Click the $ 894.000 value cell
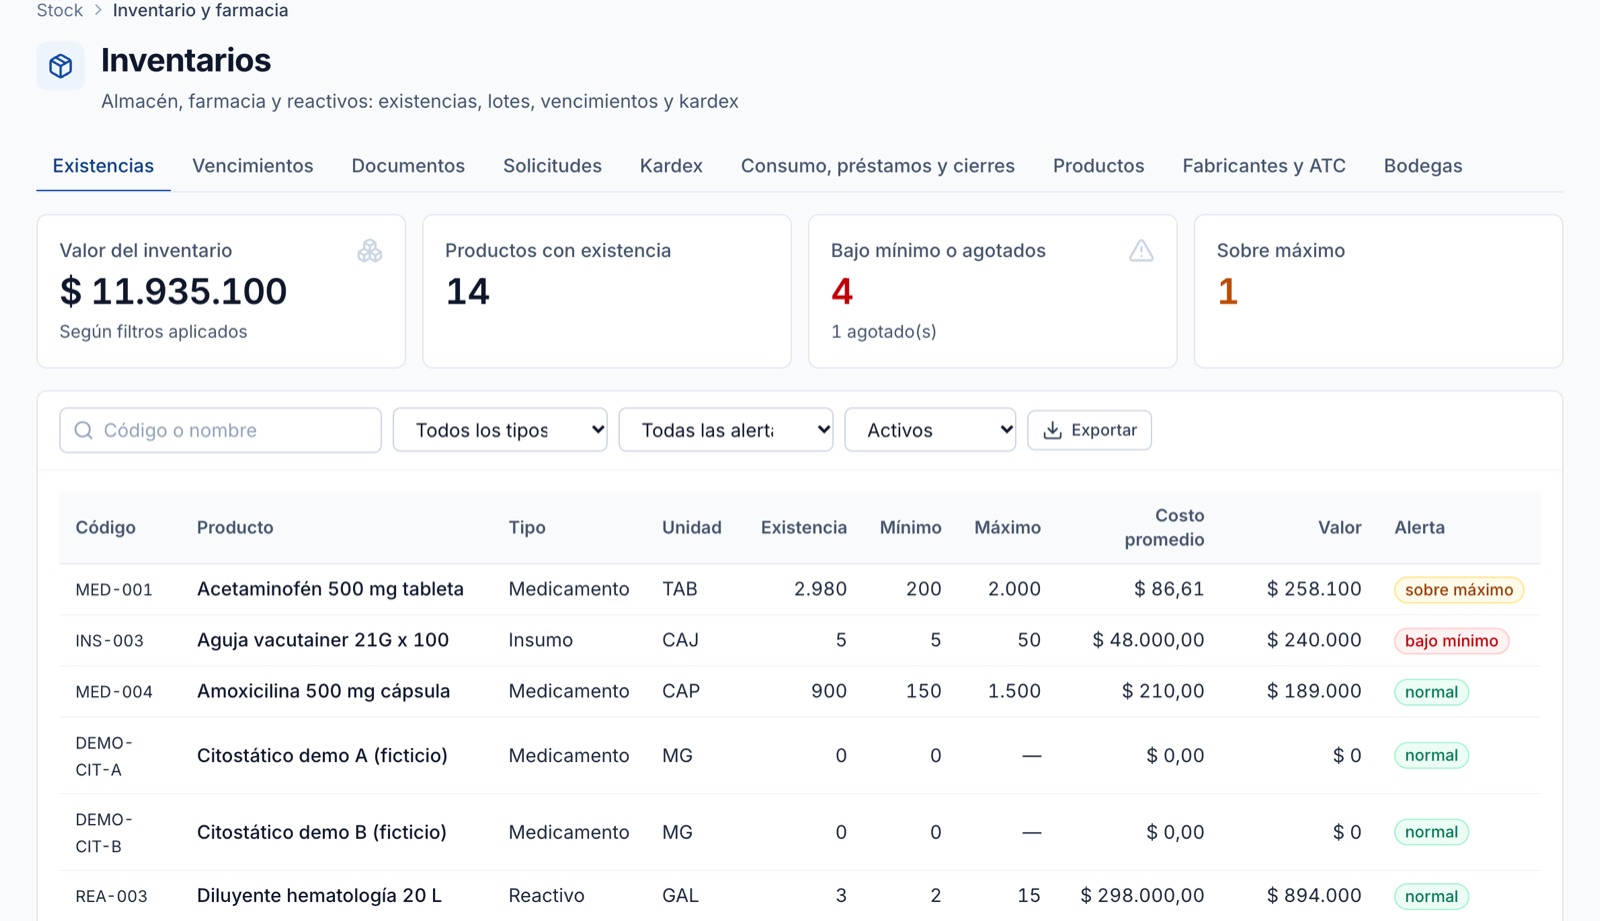 (1314, 895)
